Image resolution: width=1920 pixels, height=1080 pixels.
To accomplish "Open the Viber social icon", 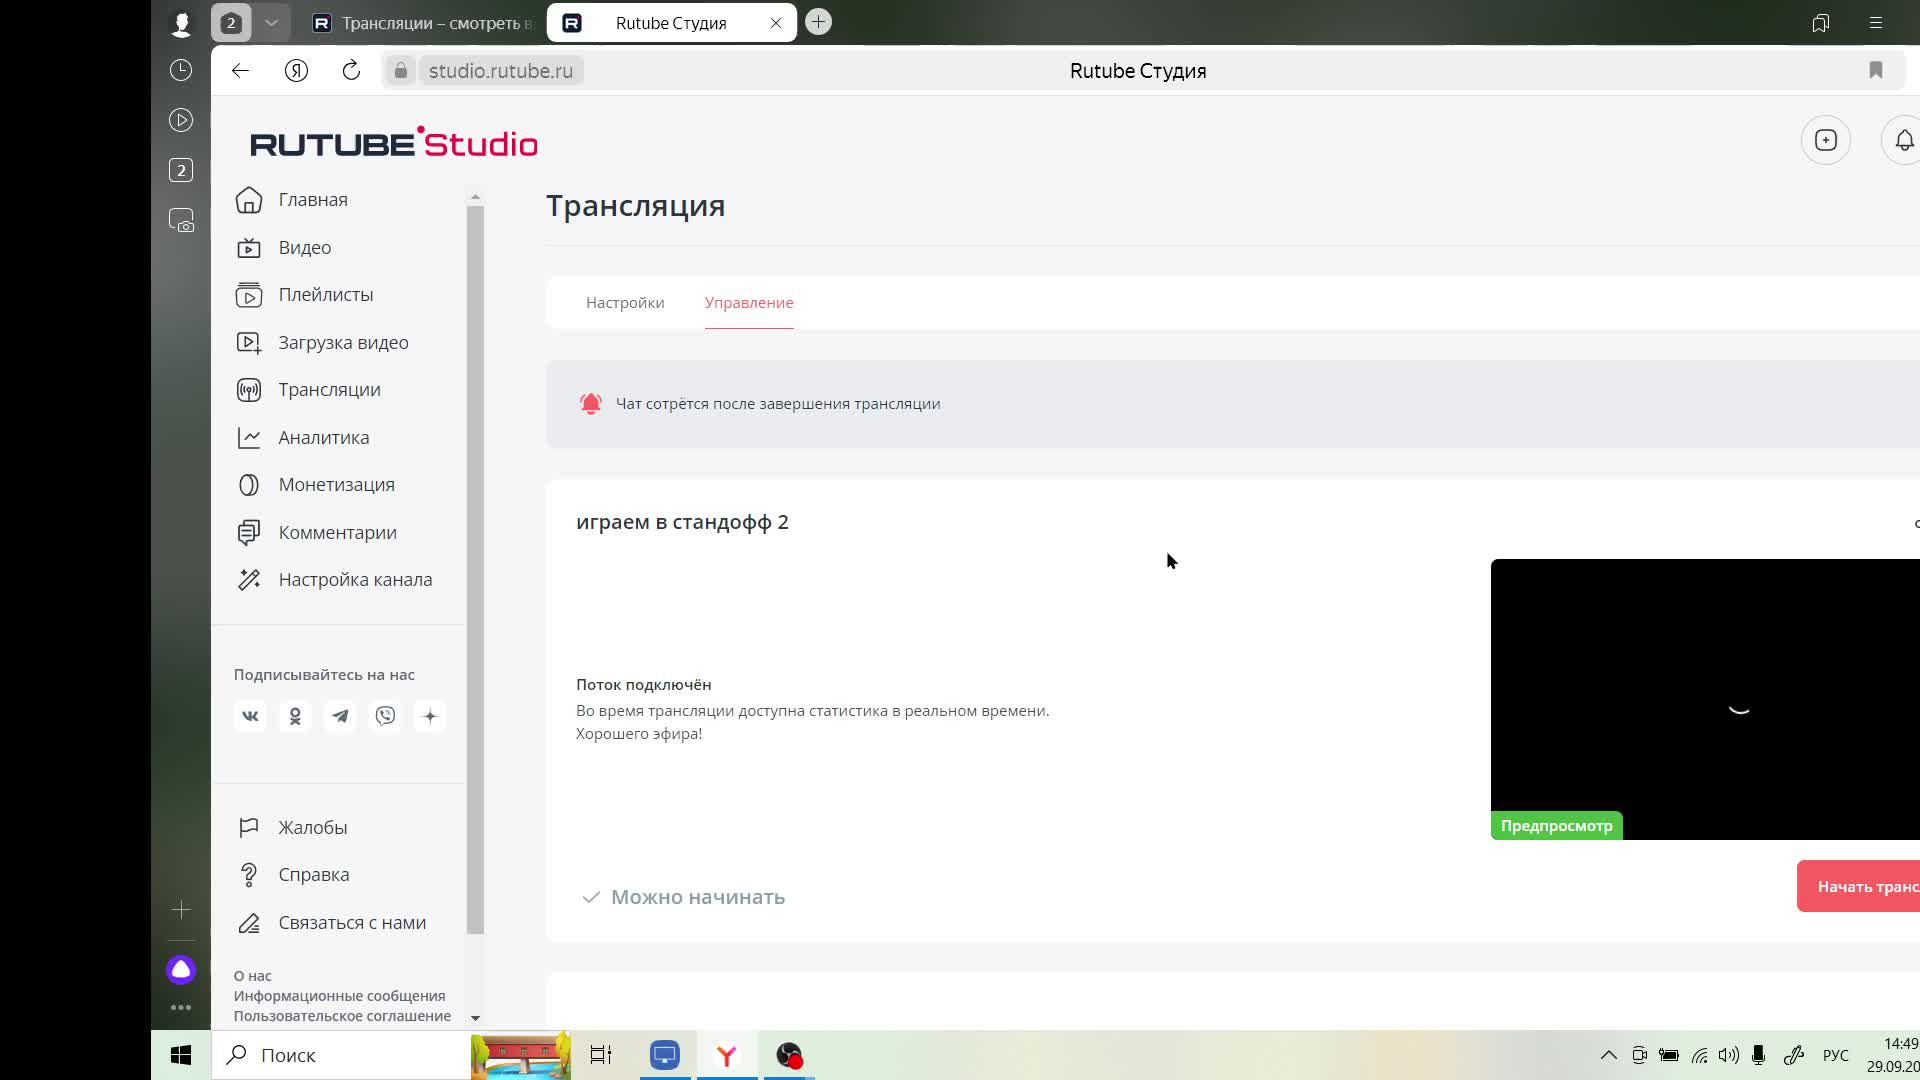I will pyautogui.click(x=385, y=716).
